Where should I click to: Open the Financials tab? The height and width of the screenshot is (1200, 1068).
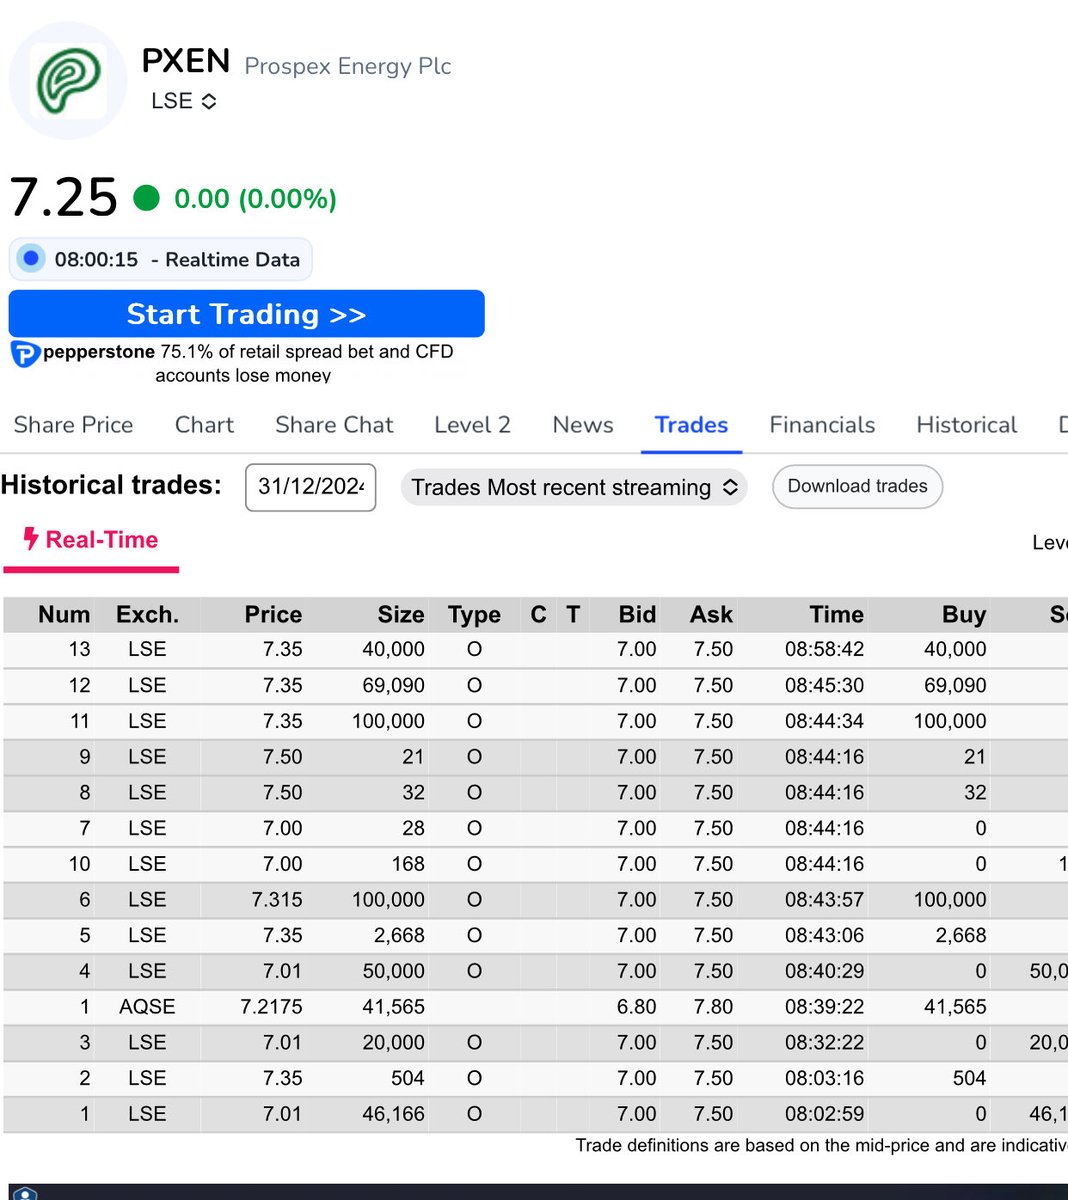[x=822, y=425]
